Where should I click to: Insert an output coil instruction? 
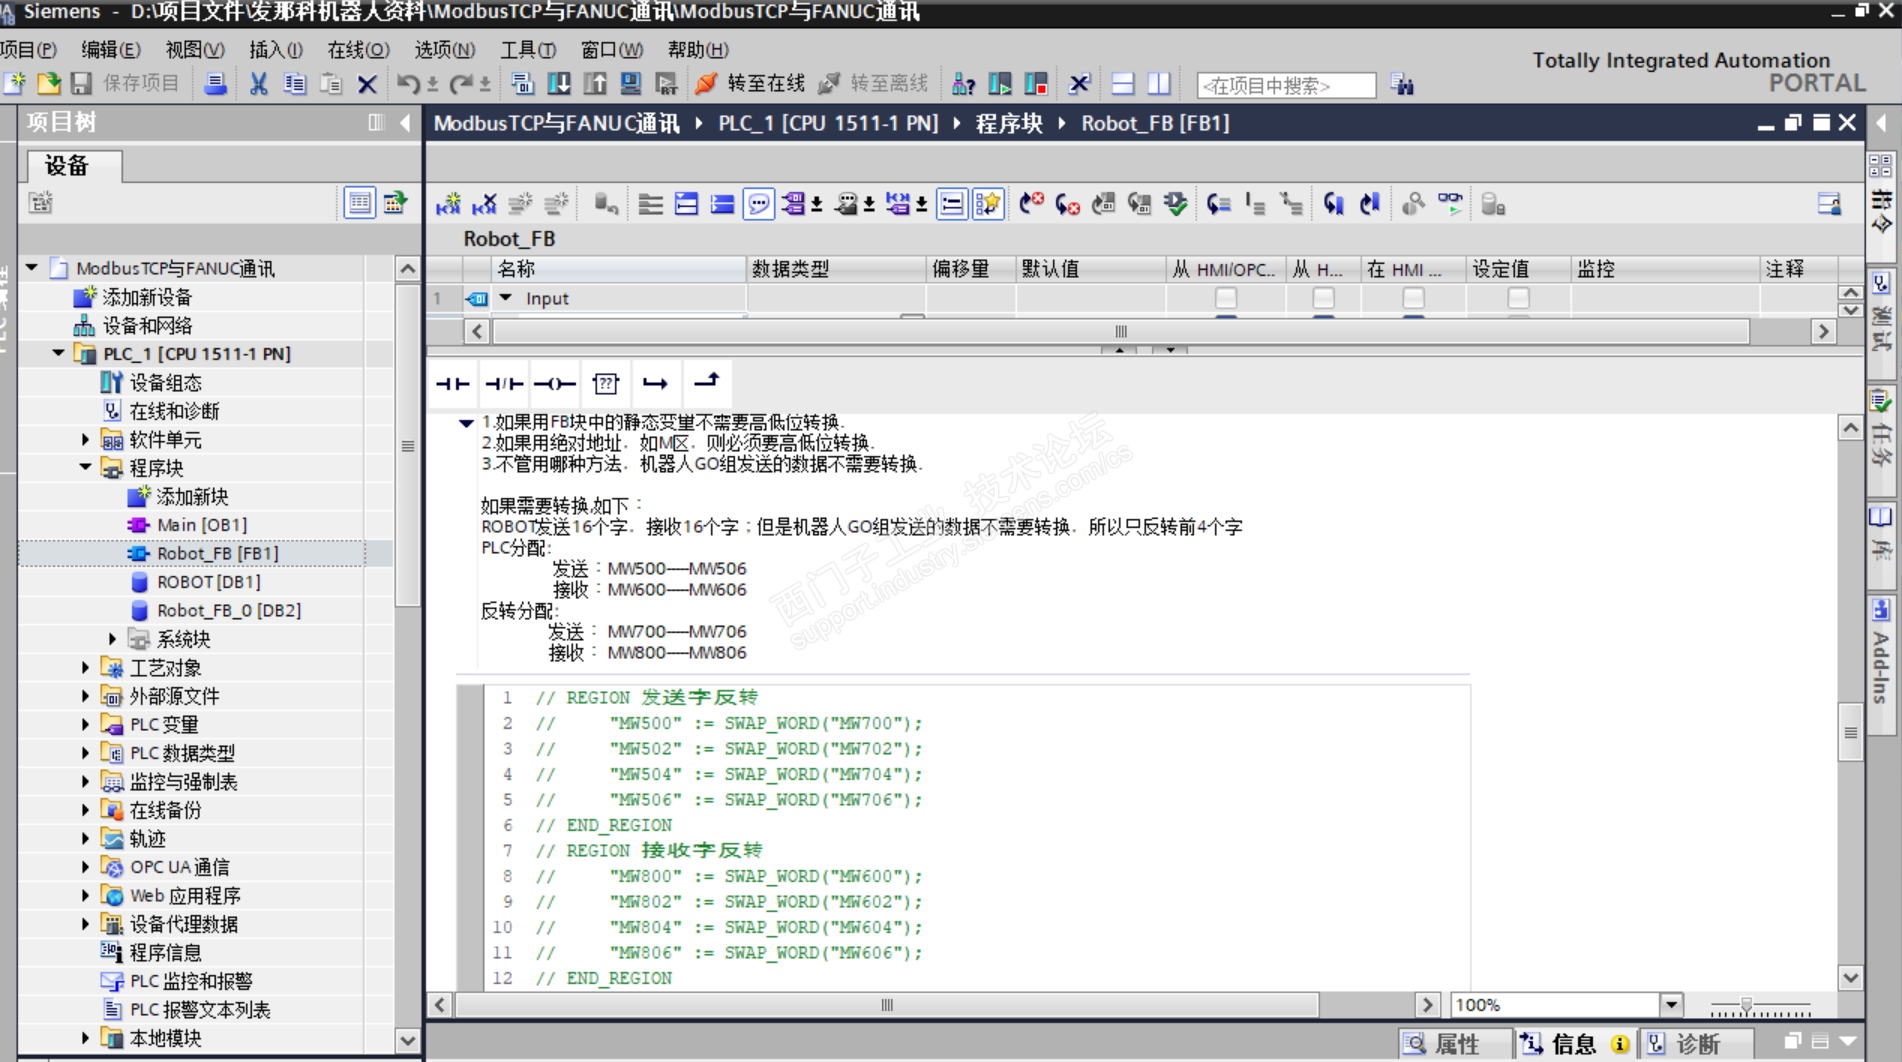point(554,383)
